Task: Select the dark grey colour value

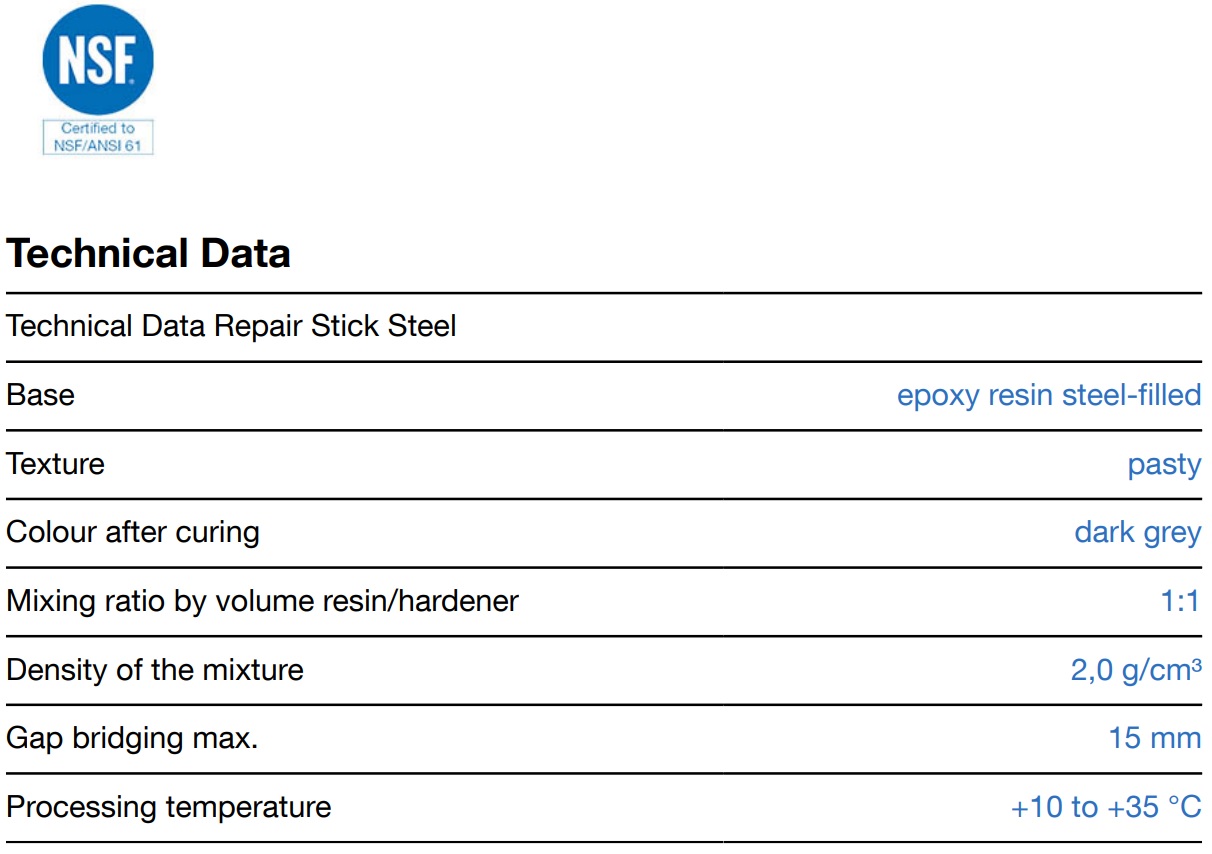Action: click(x=1137, y=532)
